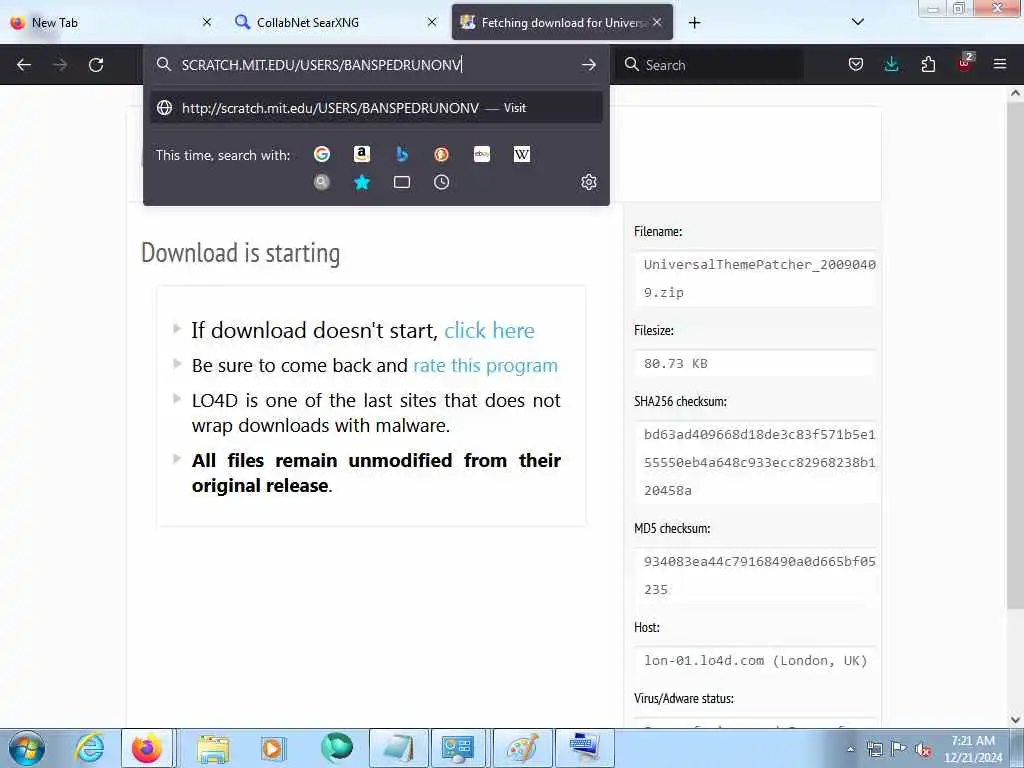Open the Firefox application menu
Screen dimensions: 1024x768
tap(1000, 65)
